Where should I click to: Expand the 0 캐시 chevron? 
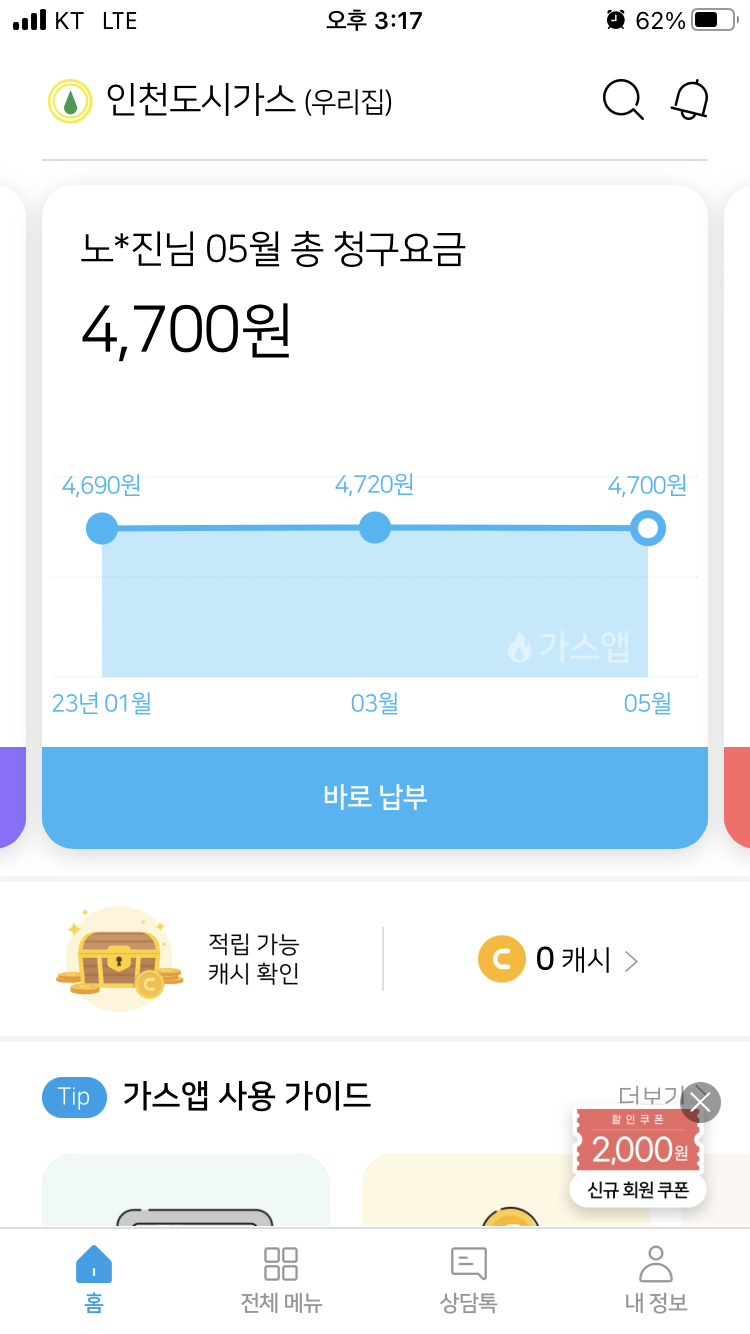[631, 961]
